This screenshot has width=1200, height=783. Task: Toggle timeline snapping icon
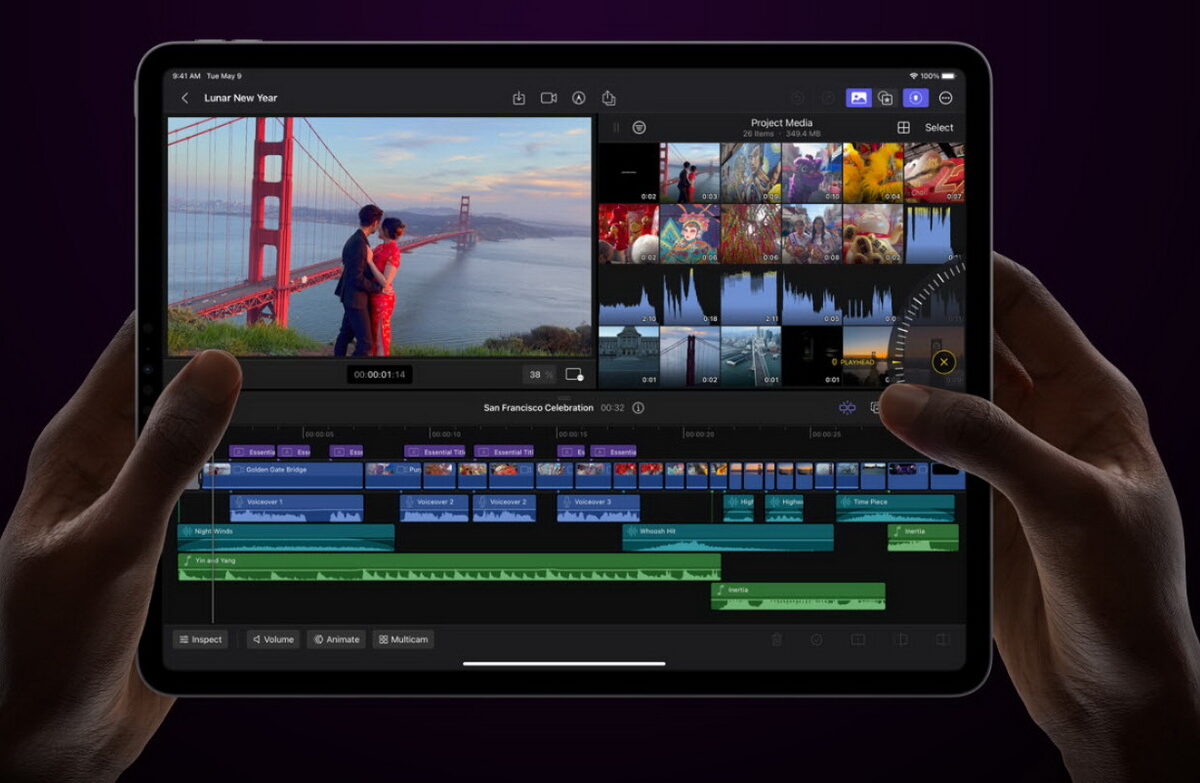click(847, 408)
